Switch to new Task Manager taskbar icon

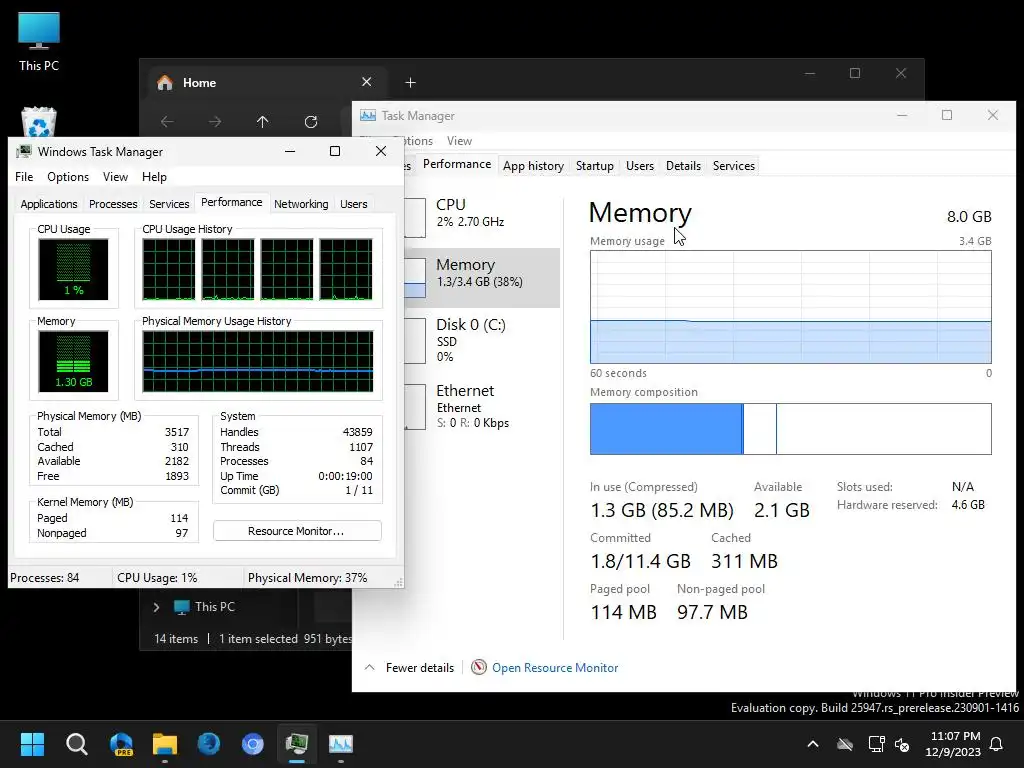(x=341, y=743)
